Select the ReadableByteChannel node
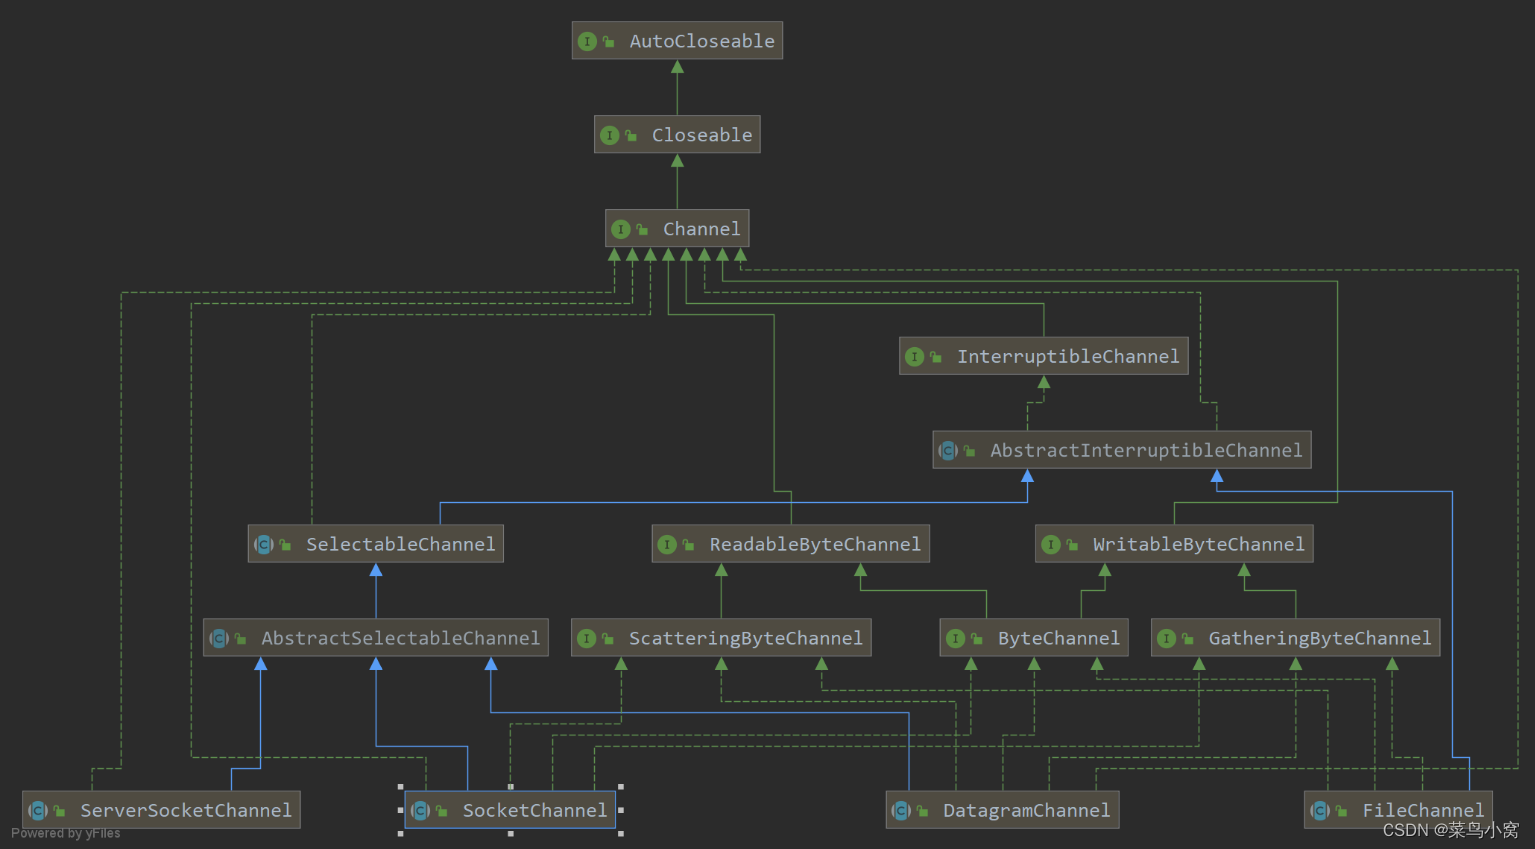Image resolution: width=1535 pixels, height=849 pixels. click(x=791, y=544)
